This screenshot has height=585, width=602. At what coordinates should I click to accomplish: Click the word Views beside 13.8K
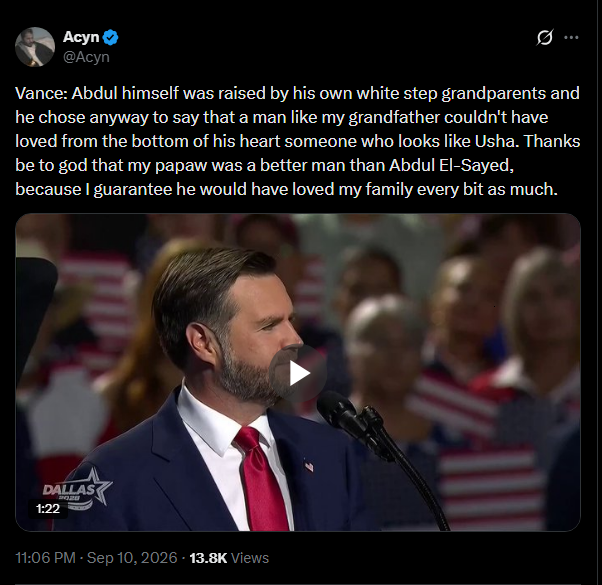click(x=250, y=558)
